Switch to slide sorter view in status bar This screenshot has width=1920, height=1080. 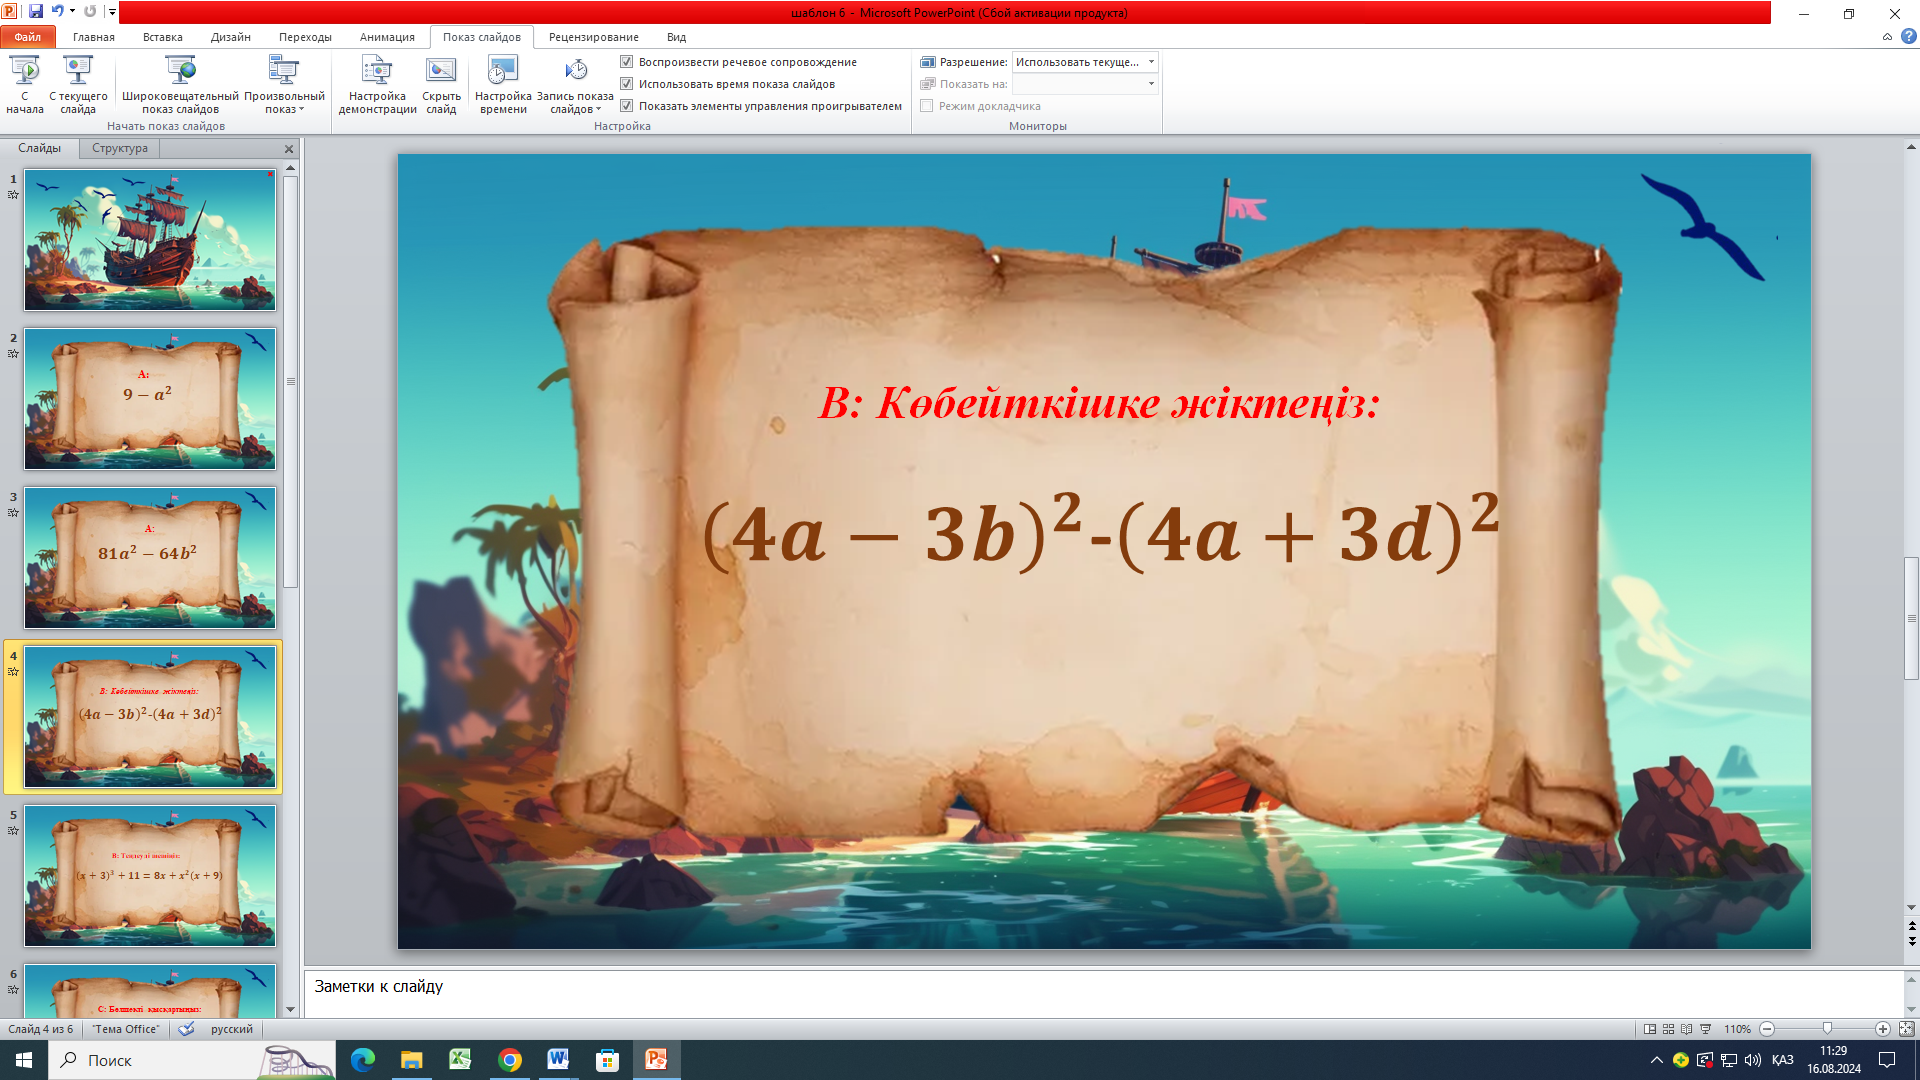pos(1668,1029)
